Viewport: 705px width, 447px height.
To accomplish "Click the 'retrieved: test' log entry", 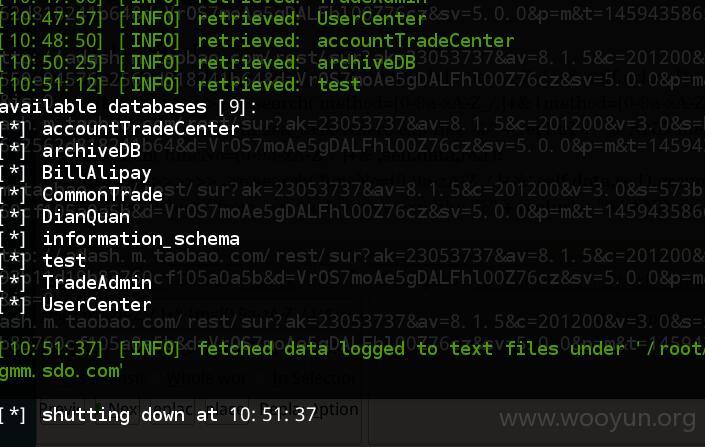I will pos(279,85).
